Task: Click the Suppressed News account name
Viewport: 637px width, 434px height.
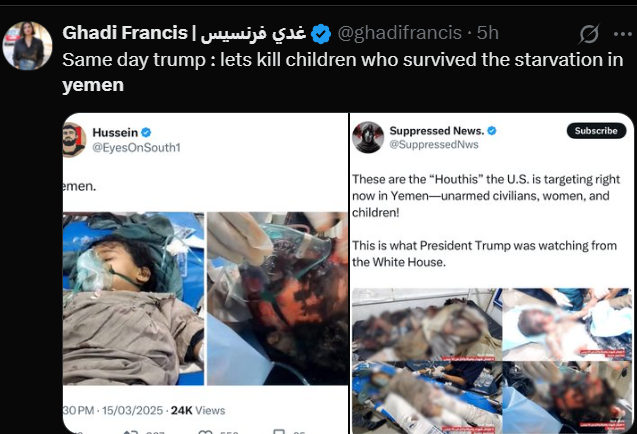Action: coord(437,130)
